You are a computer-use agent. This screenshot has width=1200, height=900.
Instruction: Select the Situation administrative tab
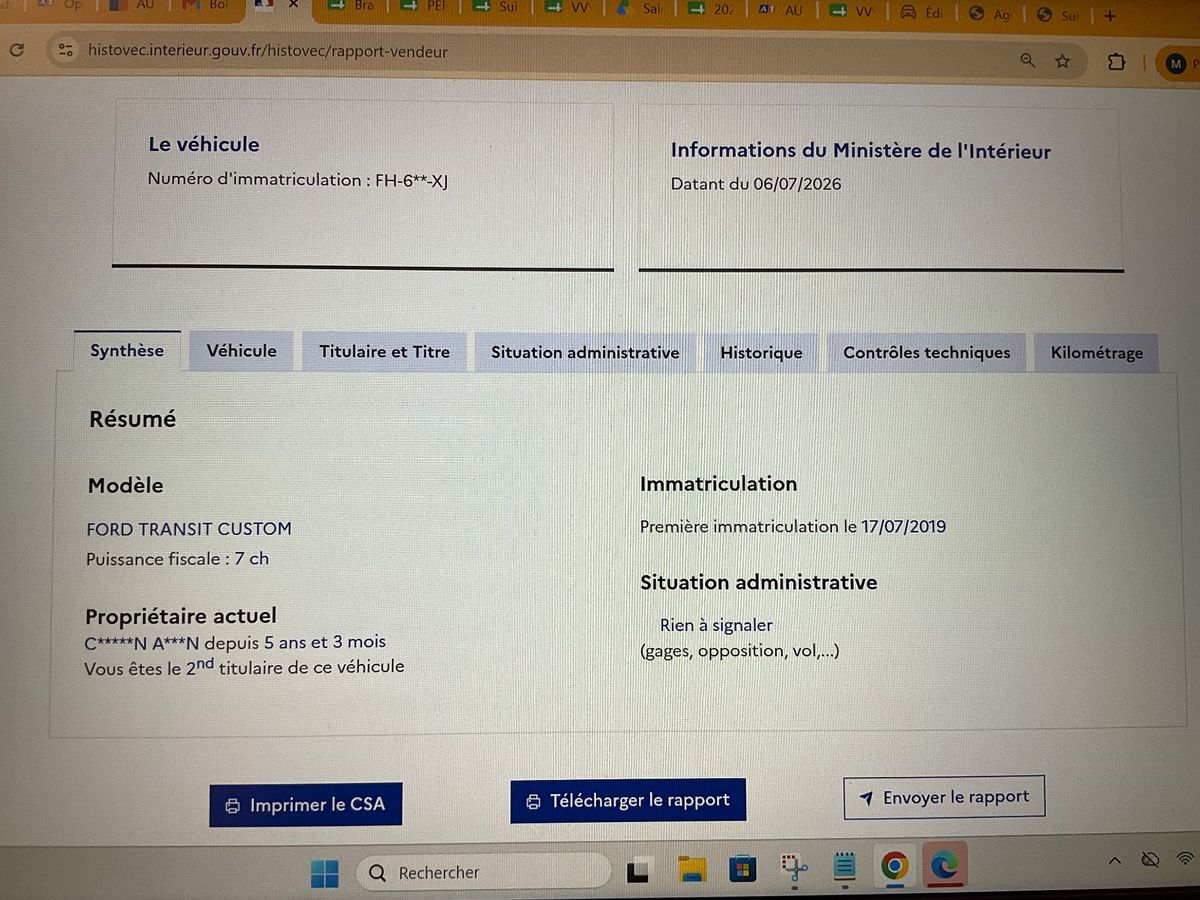[585, 352]
